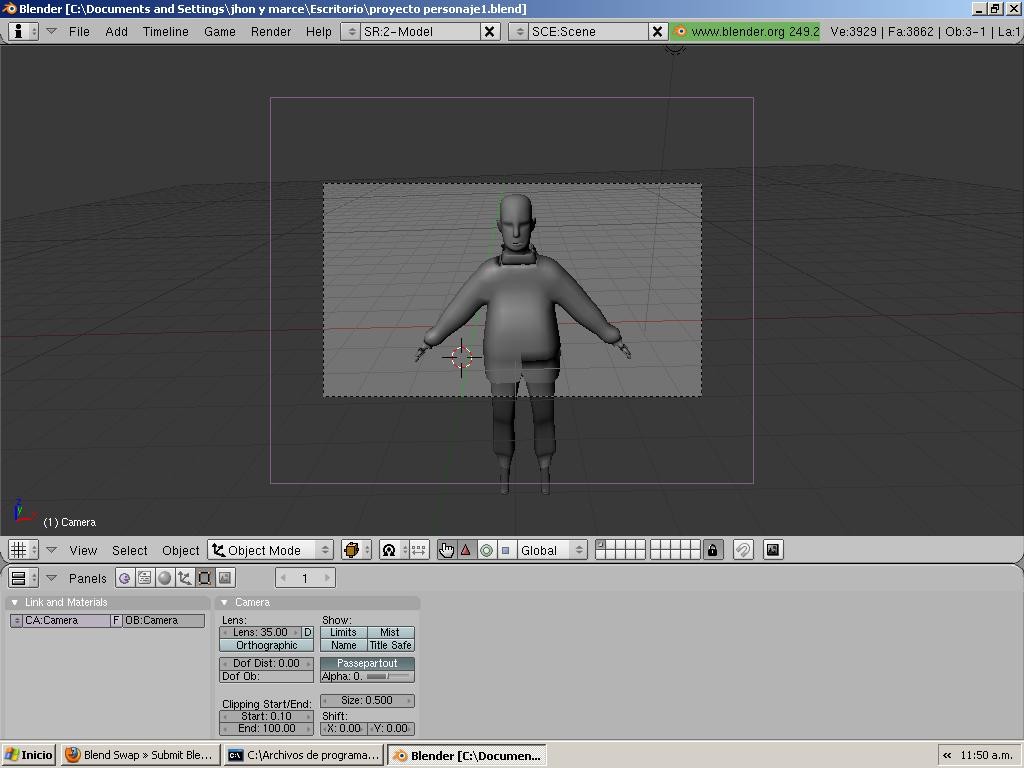Select the translate manipulator hand icon

(446, 549)
